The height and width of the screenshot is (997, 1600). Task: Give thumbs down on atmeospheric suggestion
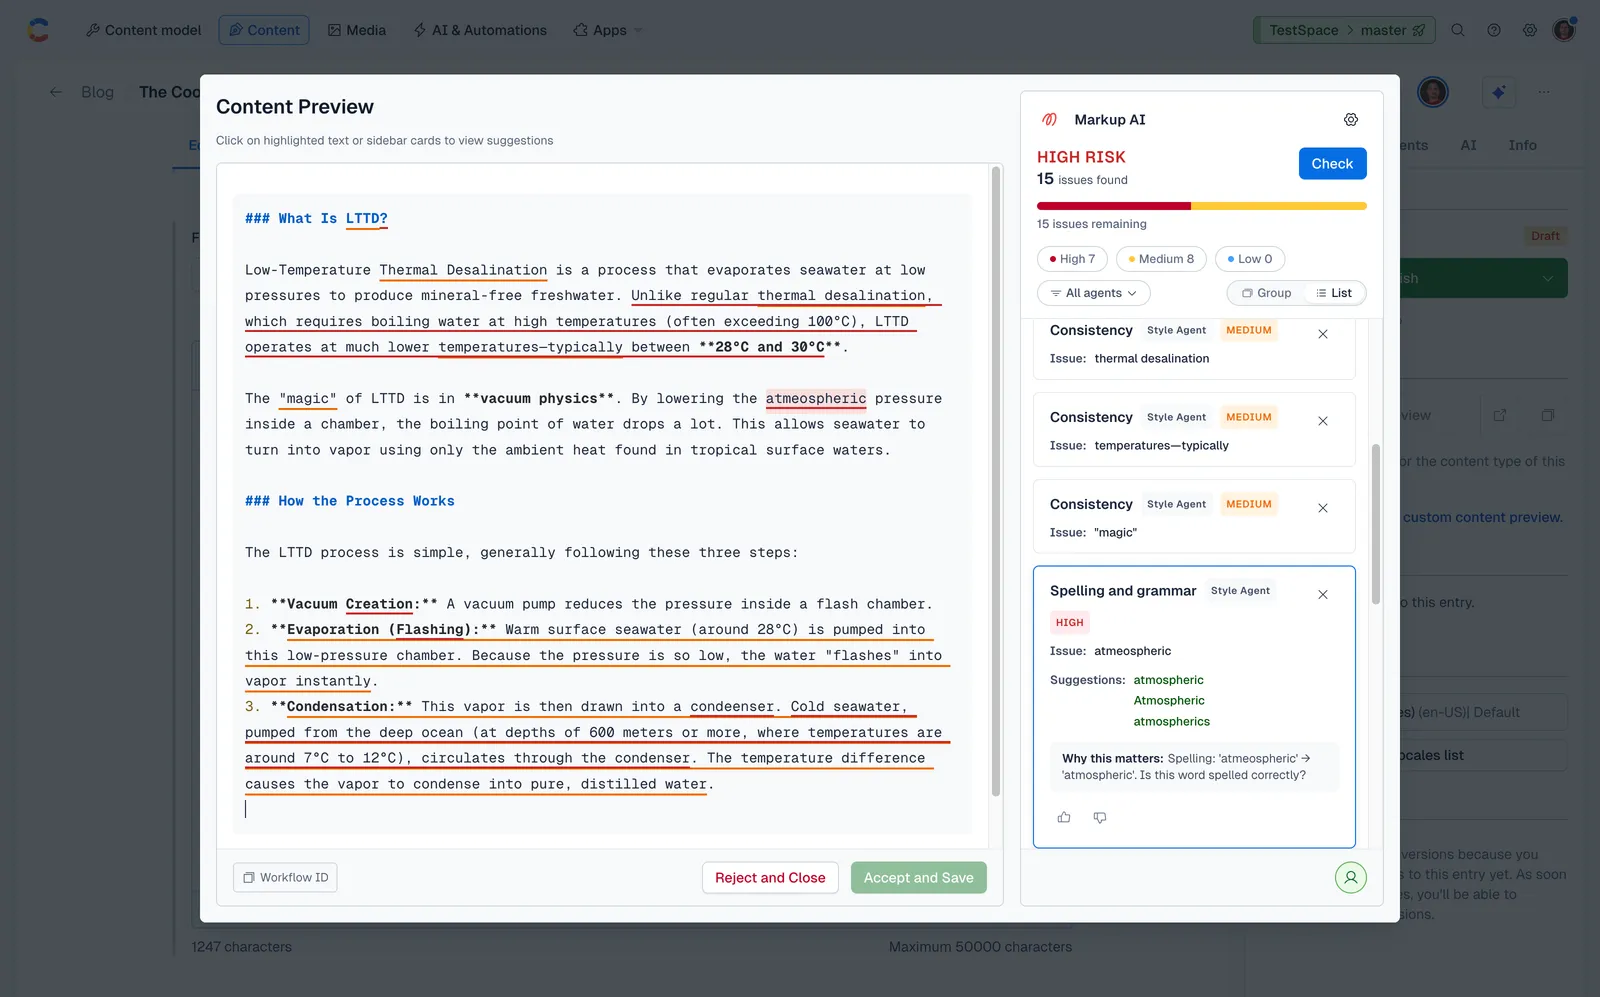[1100, 818]
